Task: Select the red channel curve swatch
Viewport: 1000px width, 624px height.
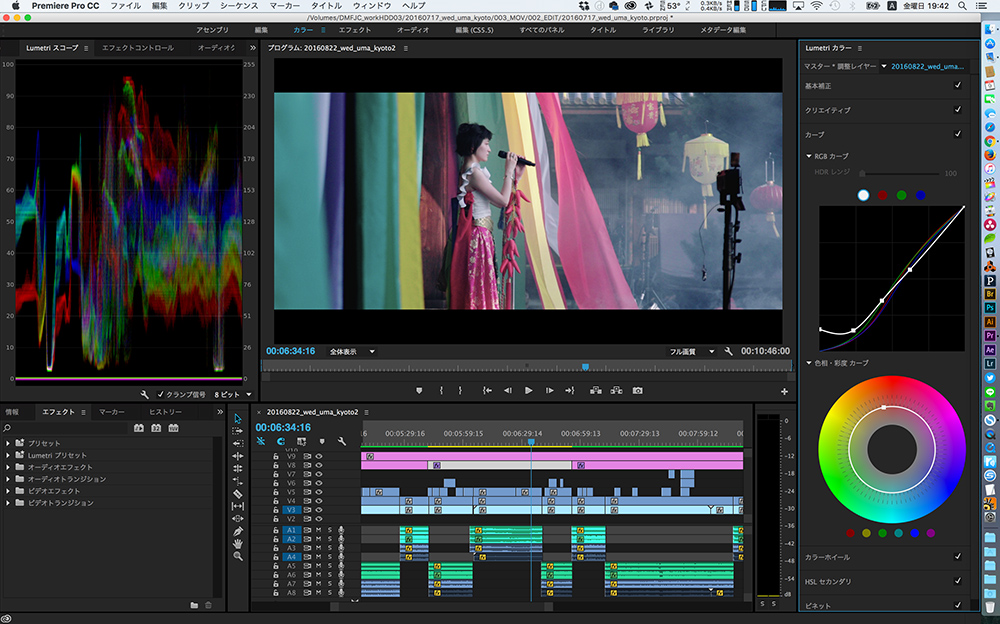Action: 882,195
